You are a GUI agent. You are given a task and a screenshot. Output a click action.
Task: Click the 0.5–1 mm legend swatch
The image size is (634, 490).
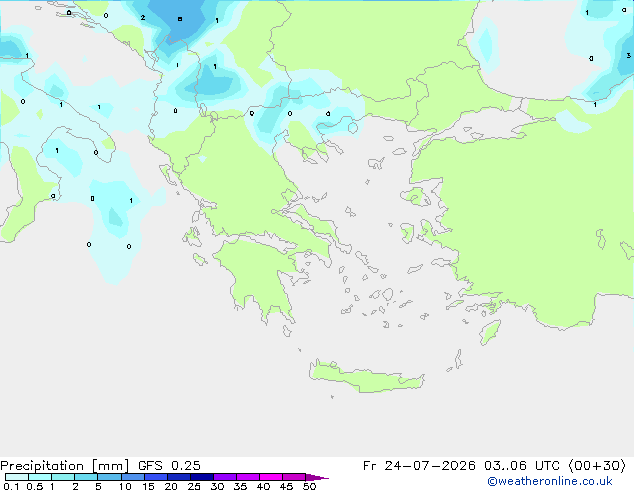tap(40, 477)
